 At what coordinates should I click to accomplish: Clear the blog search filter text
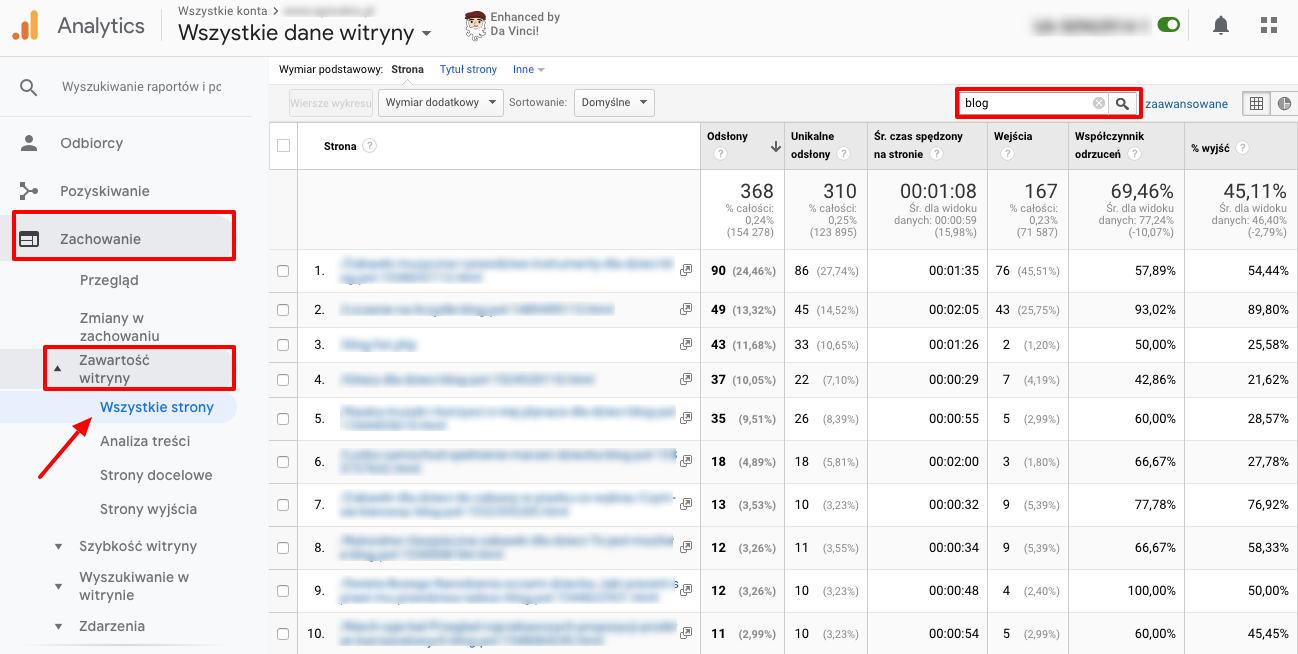[x=1098, y=103]
